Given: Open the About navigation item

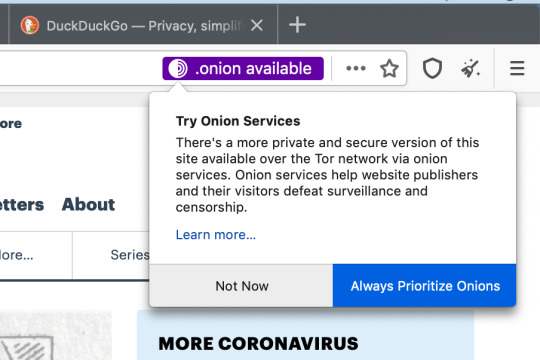Looking at the screenshot, I should pos(89,204).
